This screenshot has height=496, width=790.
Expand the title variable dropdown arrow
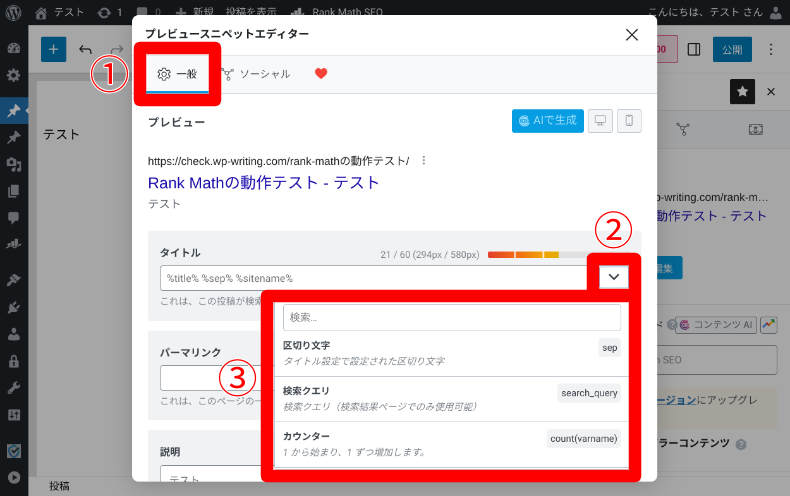613,277
